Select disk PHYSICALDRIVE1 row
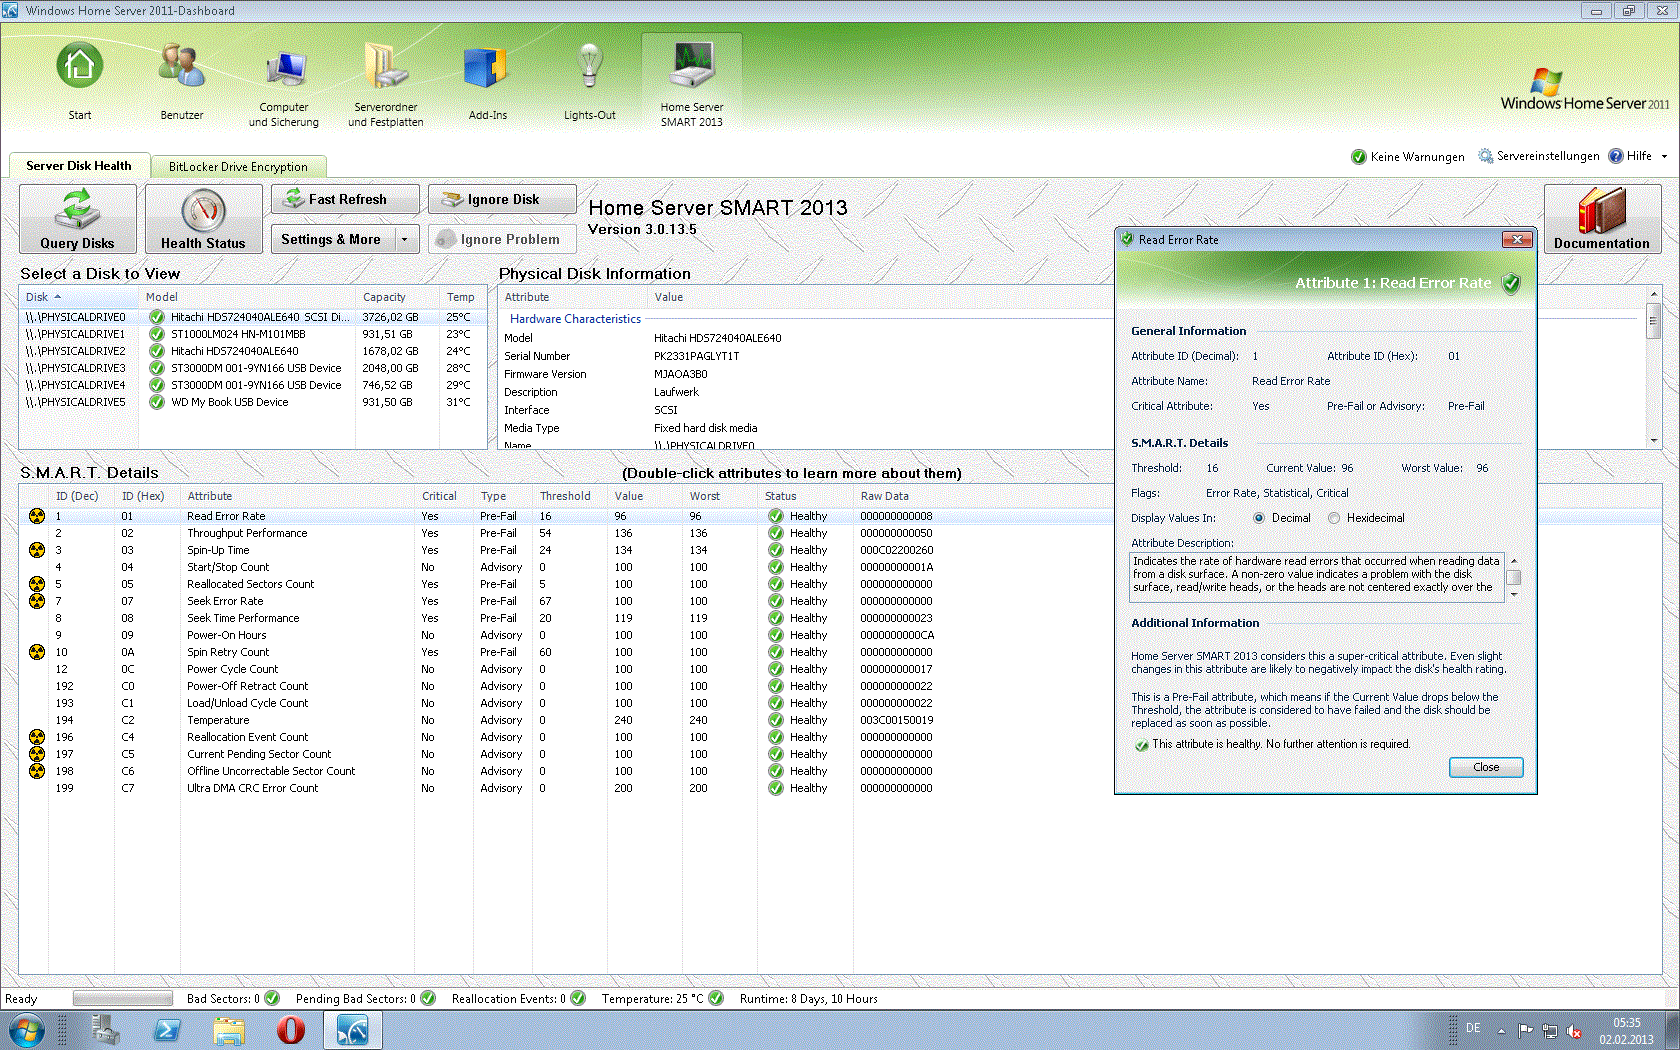 click(252, 334)
